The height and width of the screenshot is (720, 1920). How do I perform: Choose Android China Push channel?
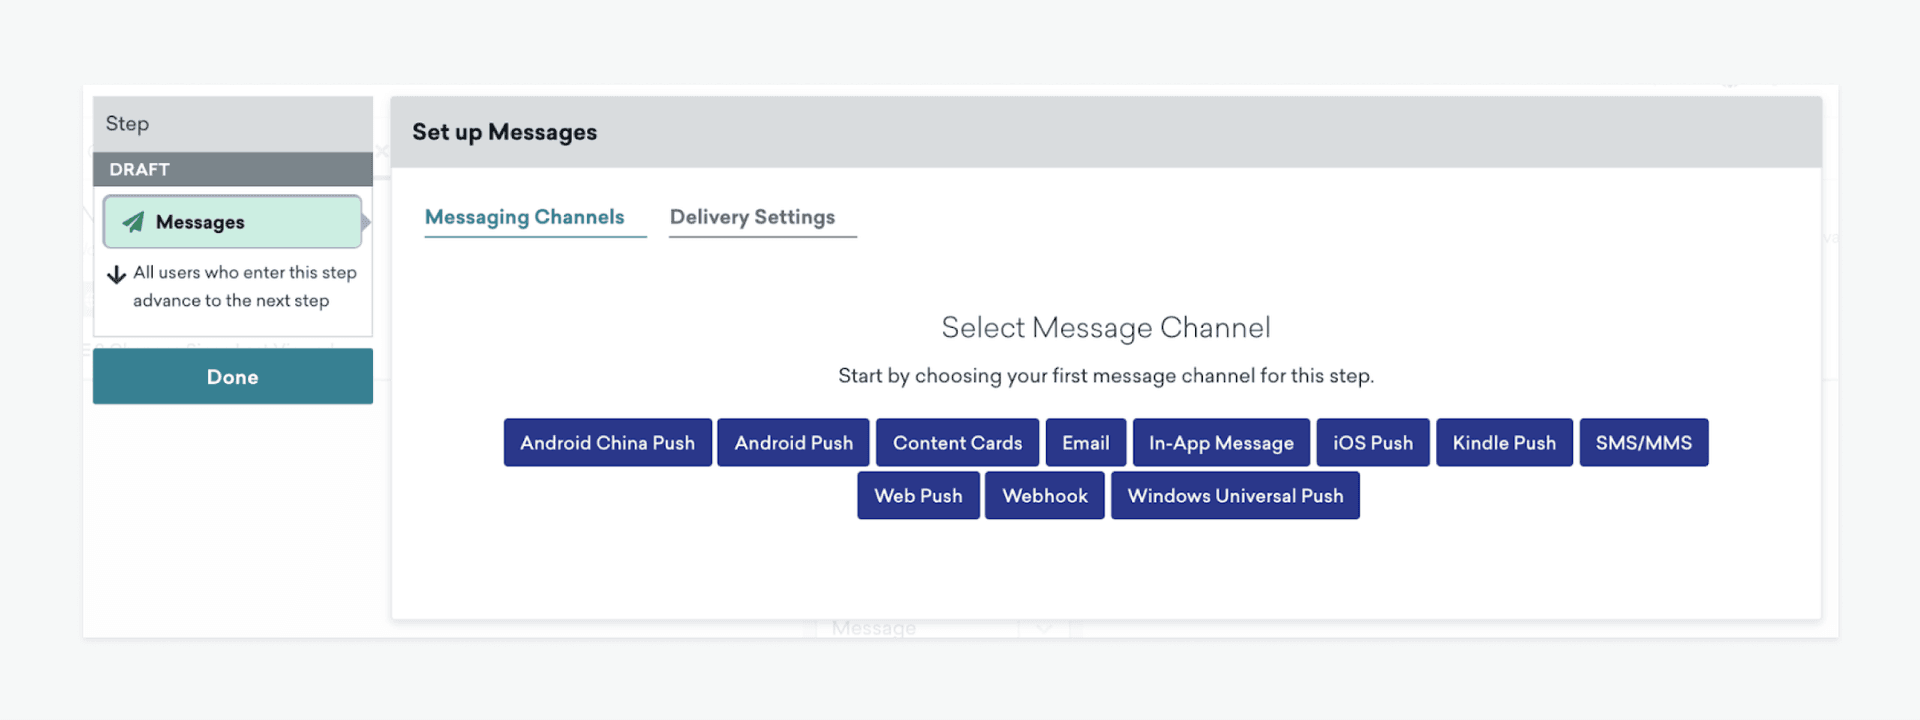tap(607, 443)
